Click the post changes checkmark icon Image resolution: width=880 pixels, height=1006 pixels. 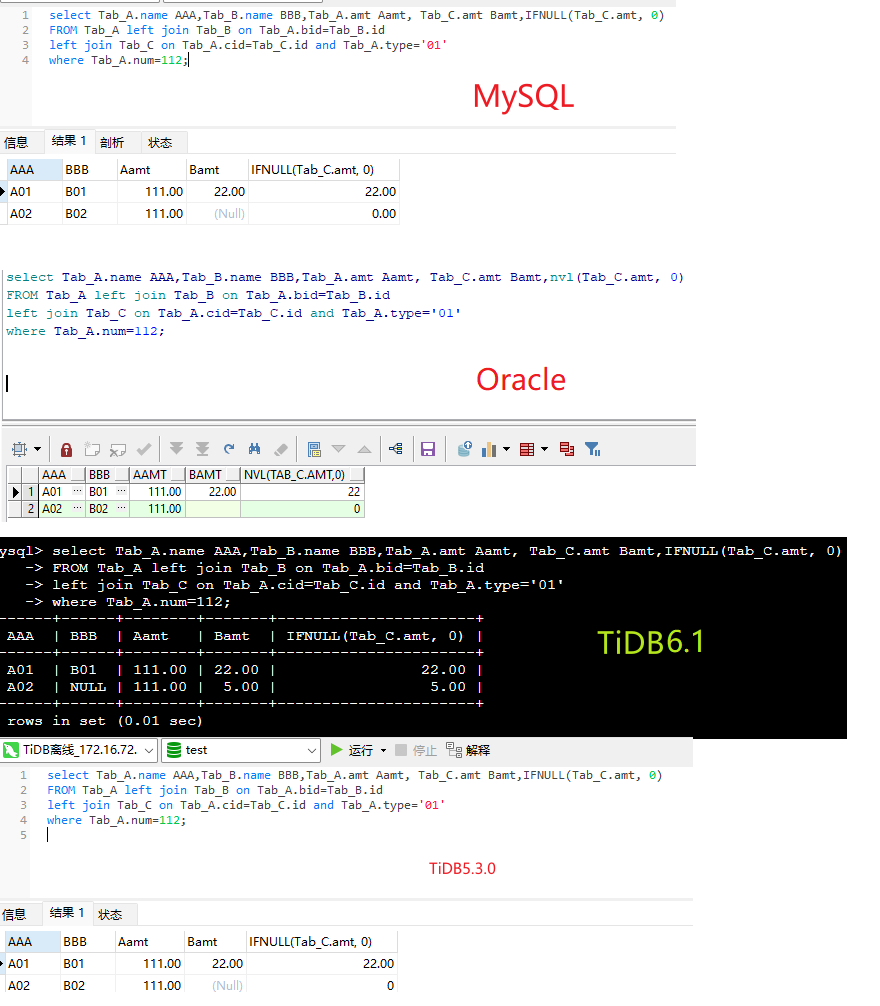coord(144,448)
